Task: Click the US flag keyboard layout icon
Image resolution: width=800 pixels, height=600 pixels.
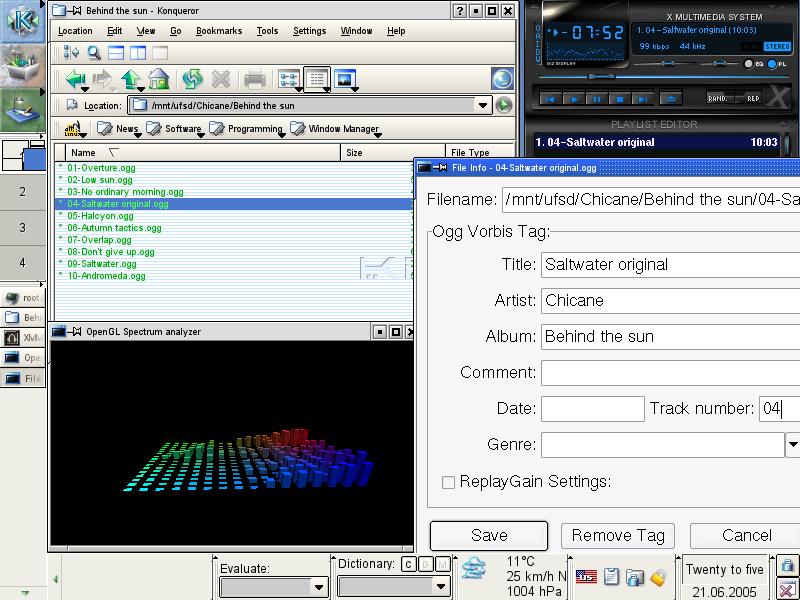Action: 586,577
